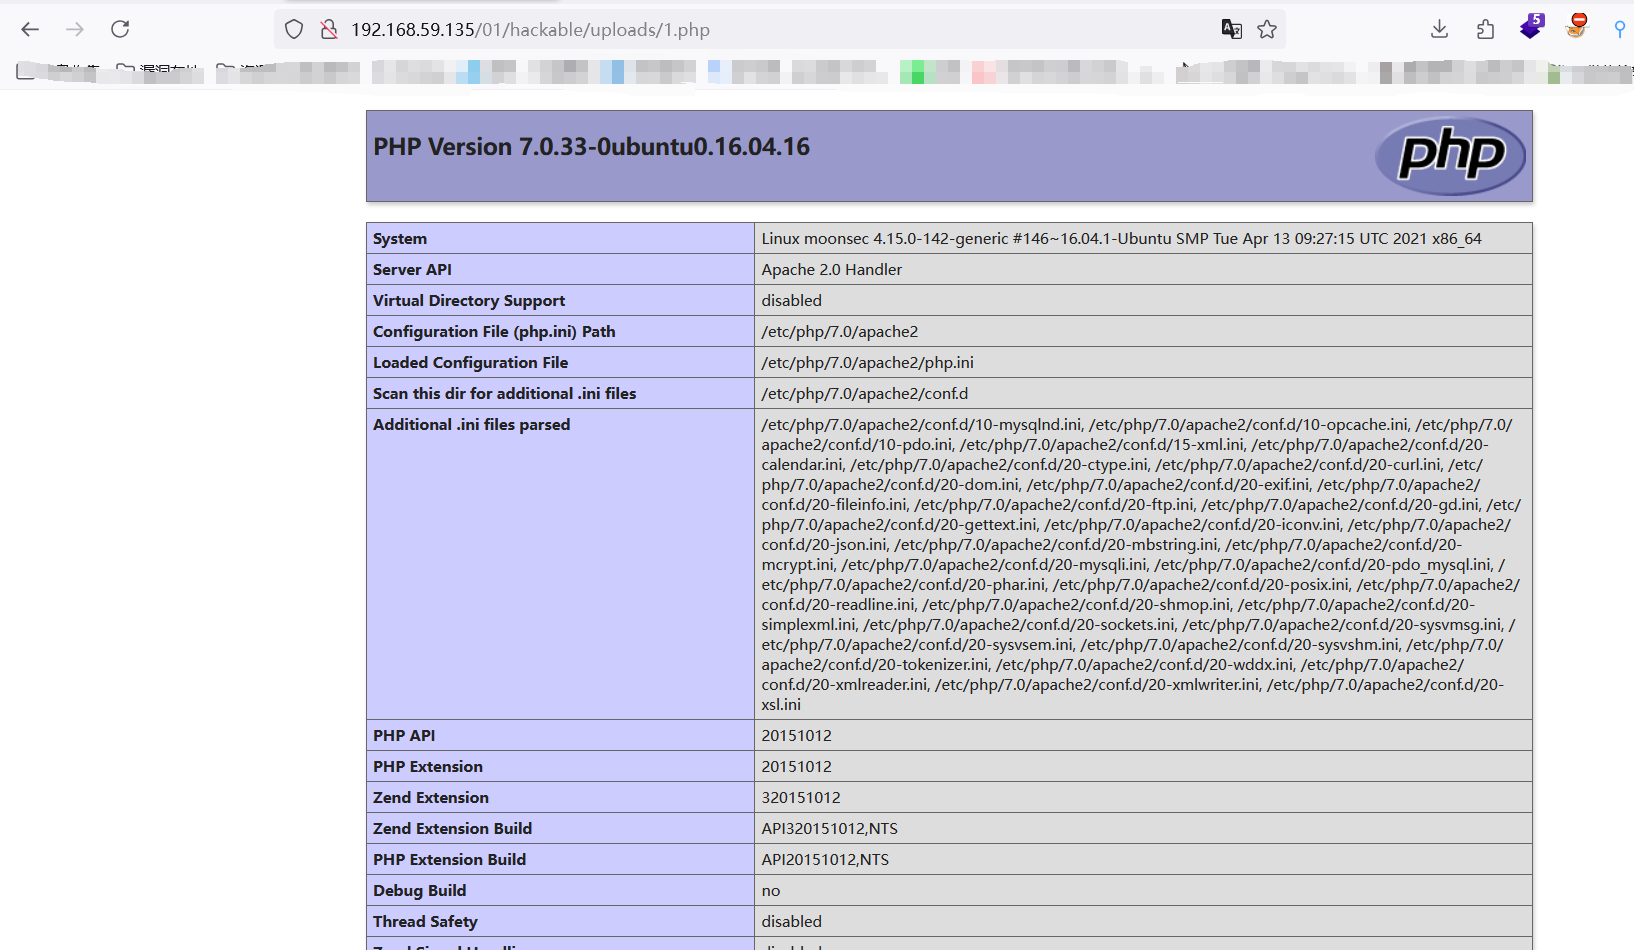This screenshot has width=1634, height=950.
Task: Open the translate page icon
Action: (1231, 29)
